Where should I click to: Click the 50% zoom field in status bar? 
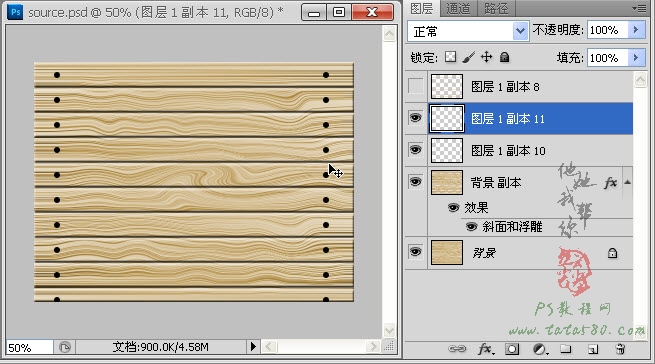(30, 347)
